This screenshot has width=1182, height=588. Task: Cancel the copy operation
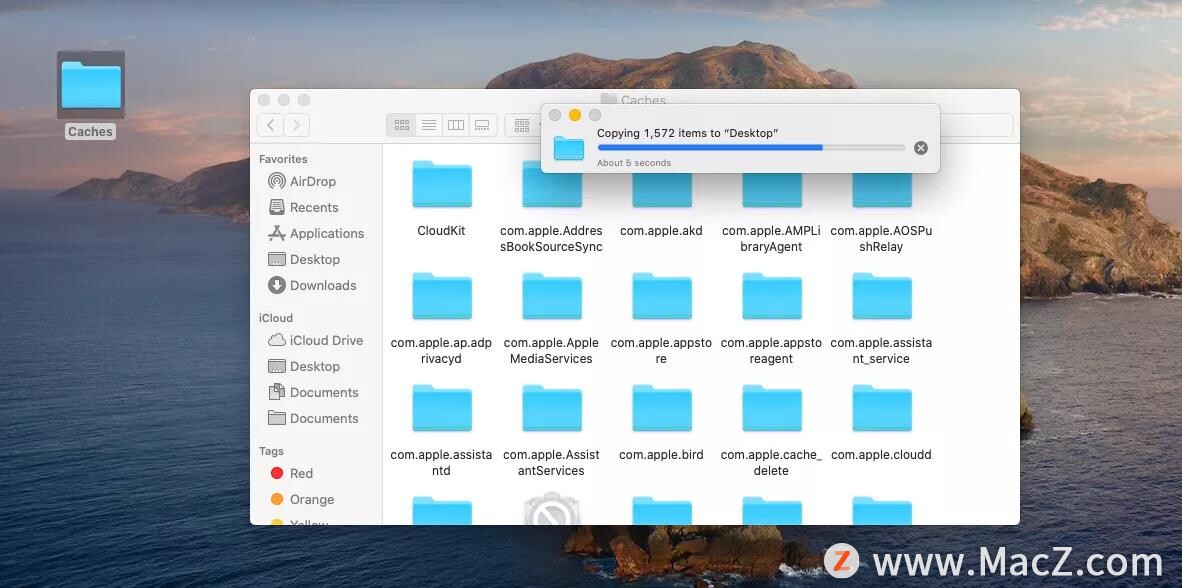pos(920,148)
